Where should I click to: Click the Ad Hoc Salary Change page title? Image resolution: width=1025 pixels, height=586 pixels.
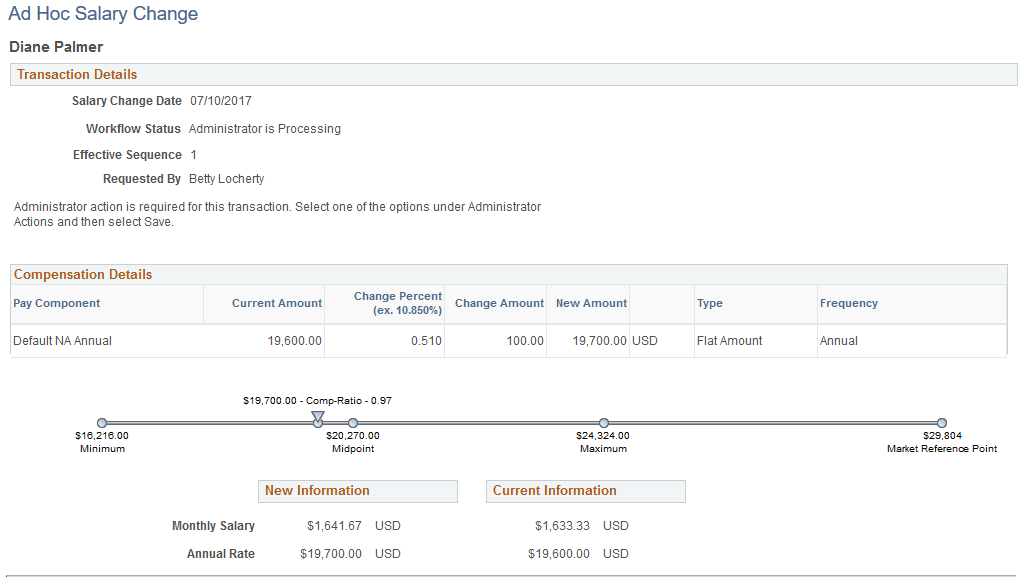pos(102,14)
